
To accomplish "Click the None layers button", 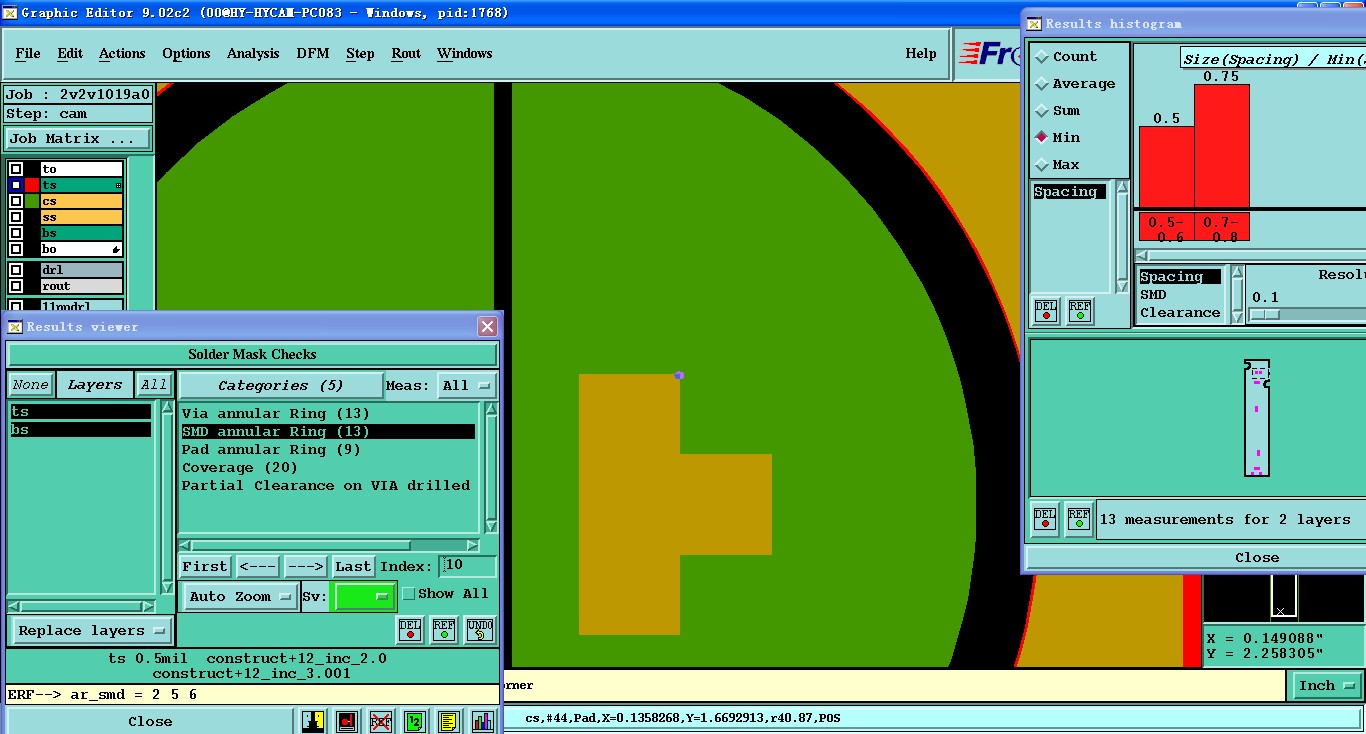I will pos(30,385).
